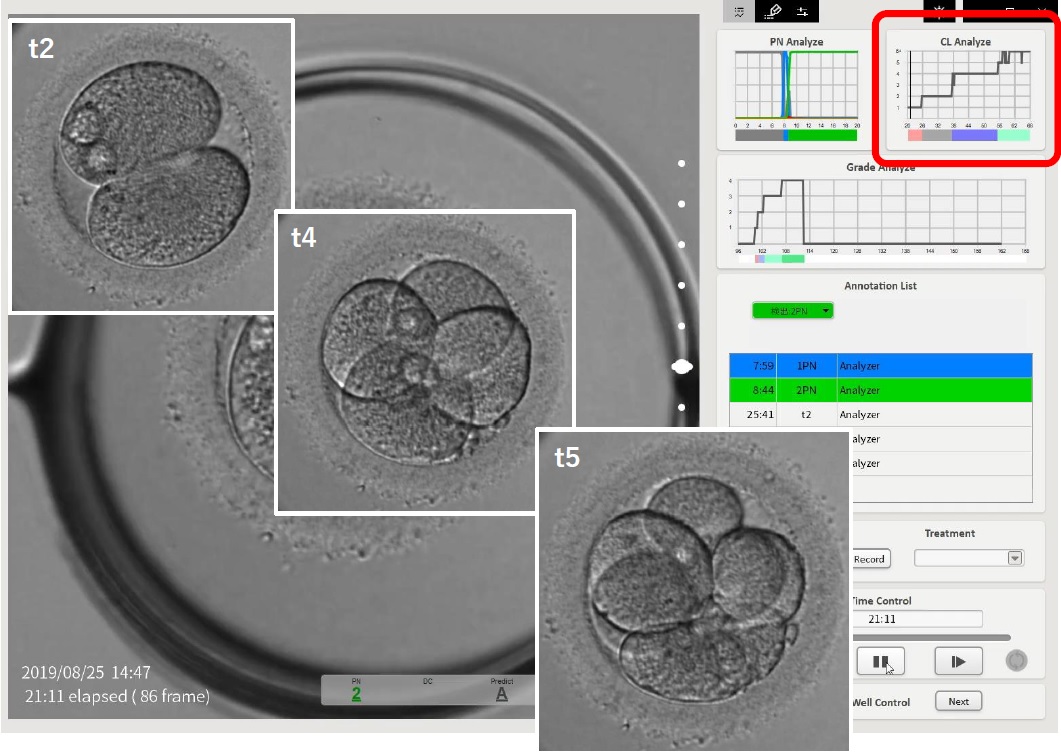Select the pen annotation tool icon

[771, 12]
